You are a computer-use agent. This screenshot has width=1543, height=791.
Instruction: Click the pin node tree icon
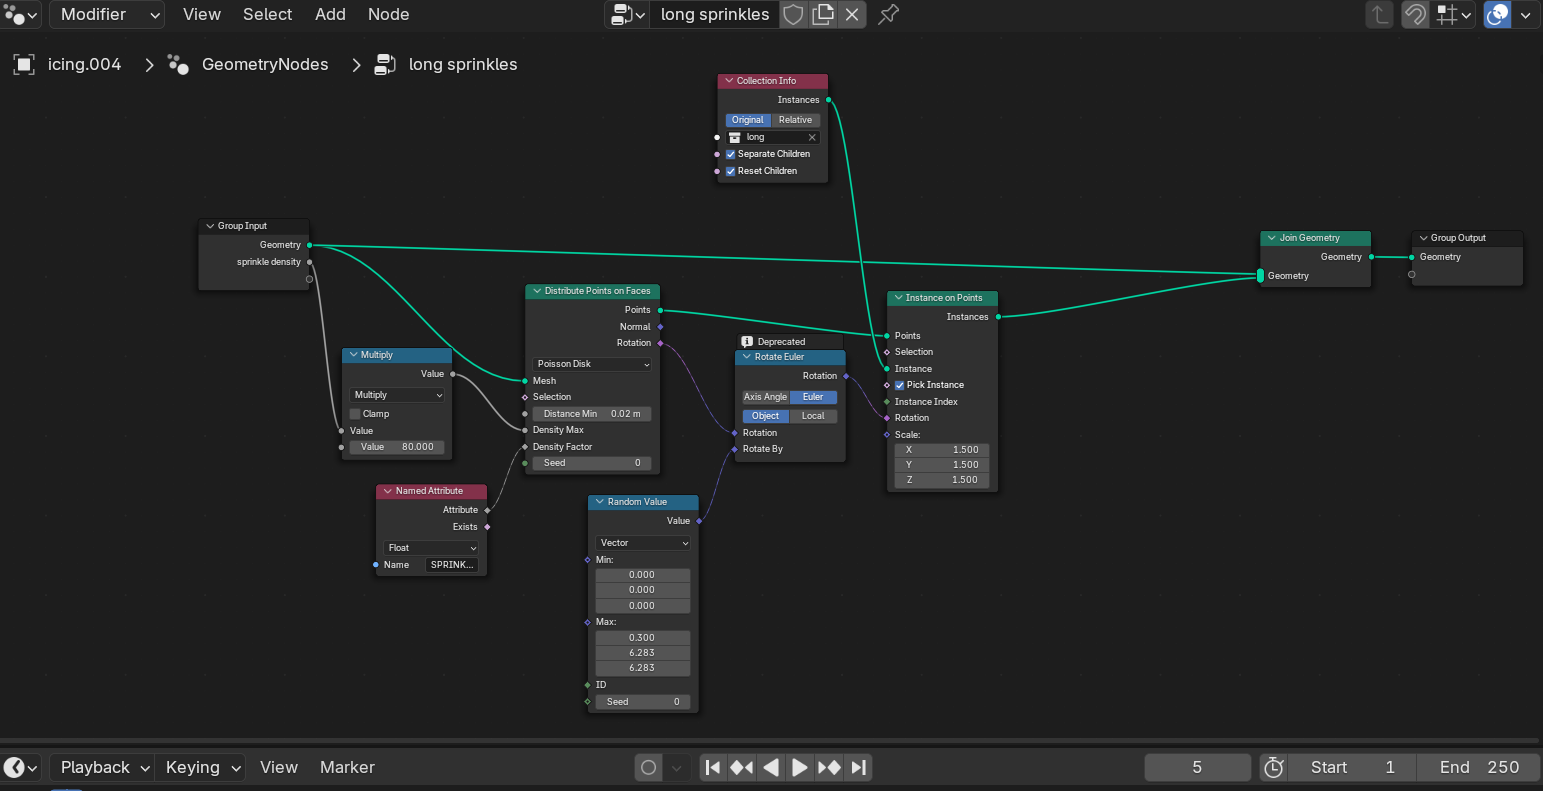pos(888,14)
